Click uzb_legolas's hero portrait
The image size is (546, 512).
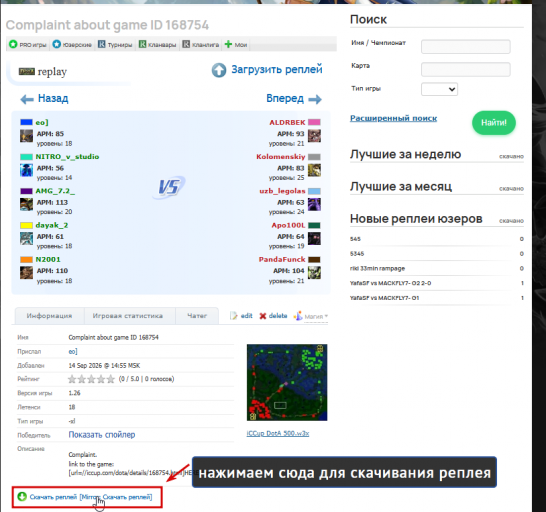tap(314, 204)
